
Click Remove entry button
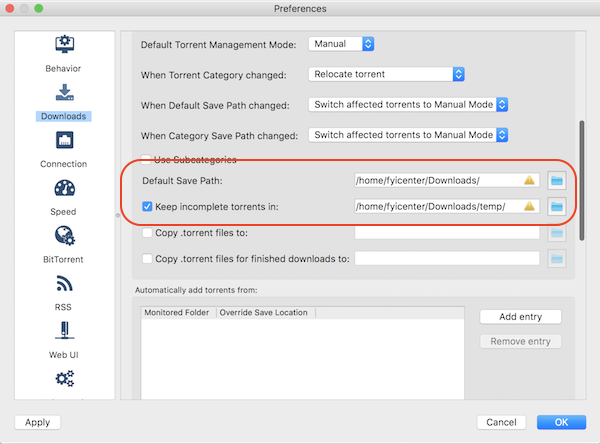(x=520, y=341)
